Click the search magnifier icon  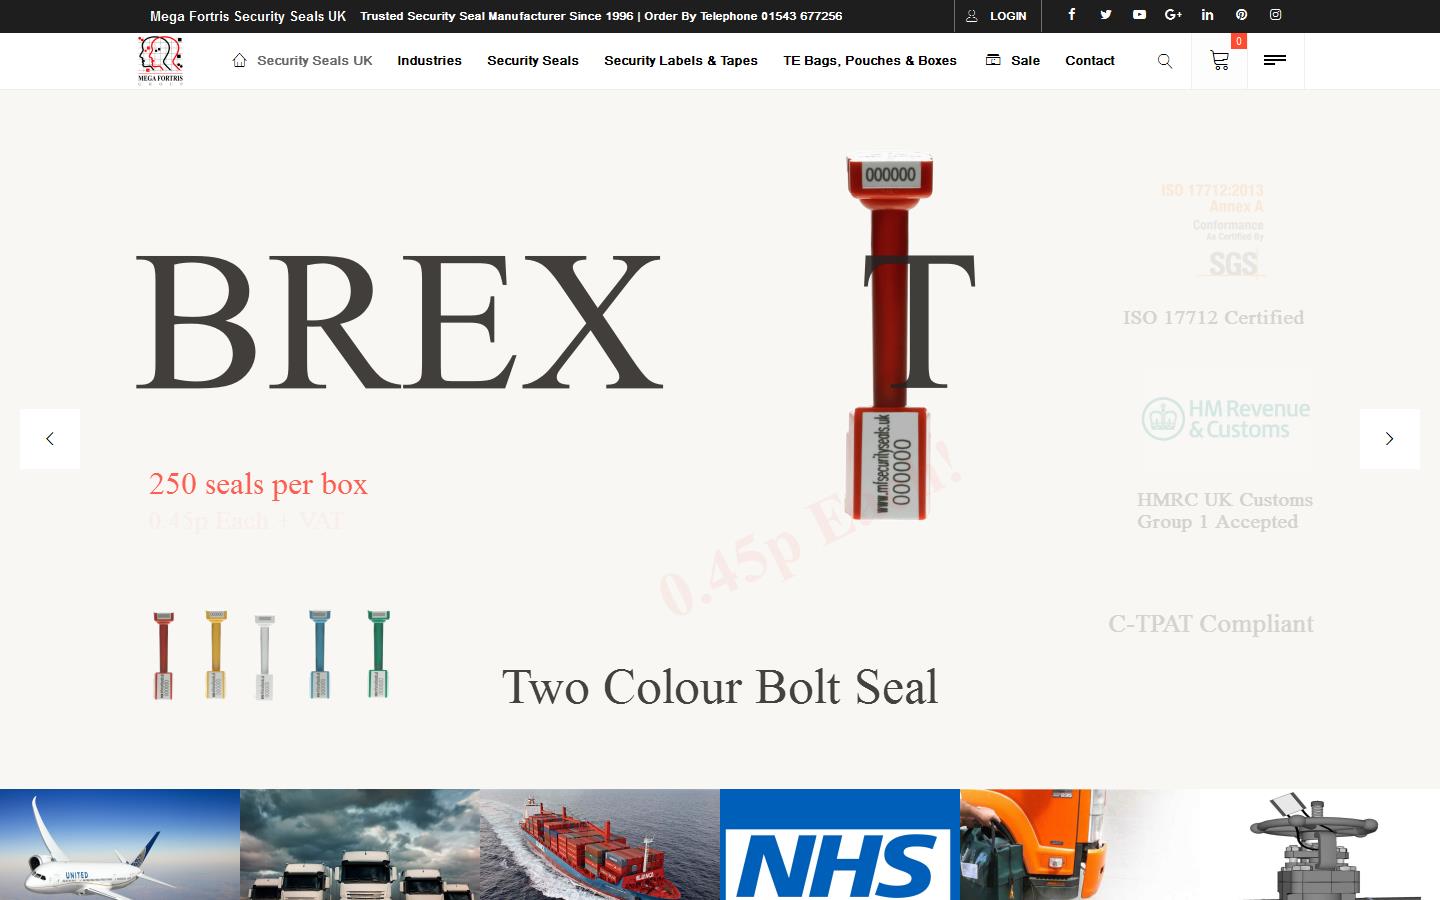pos(1165,61)
